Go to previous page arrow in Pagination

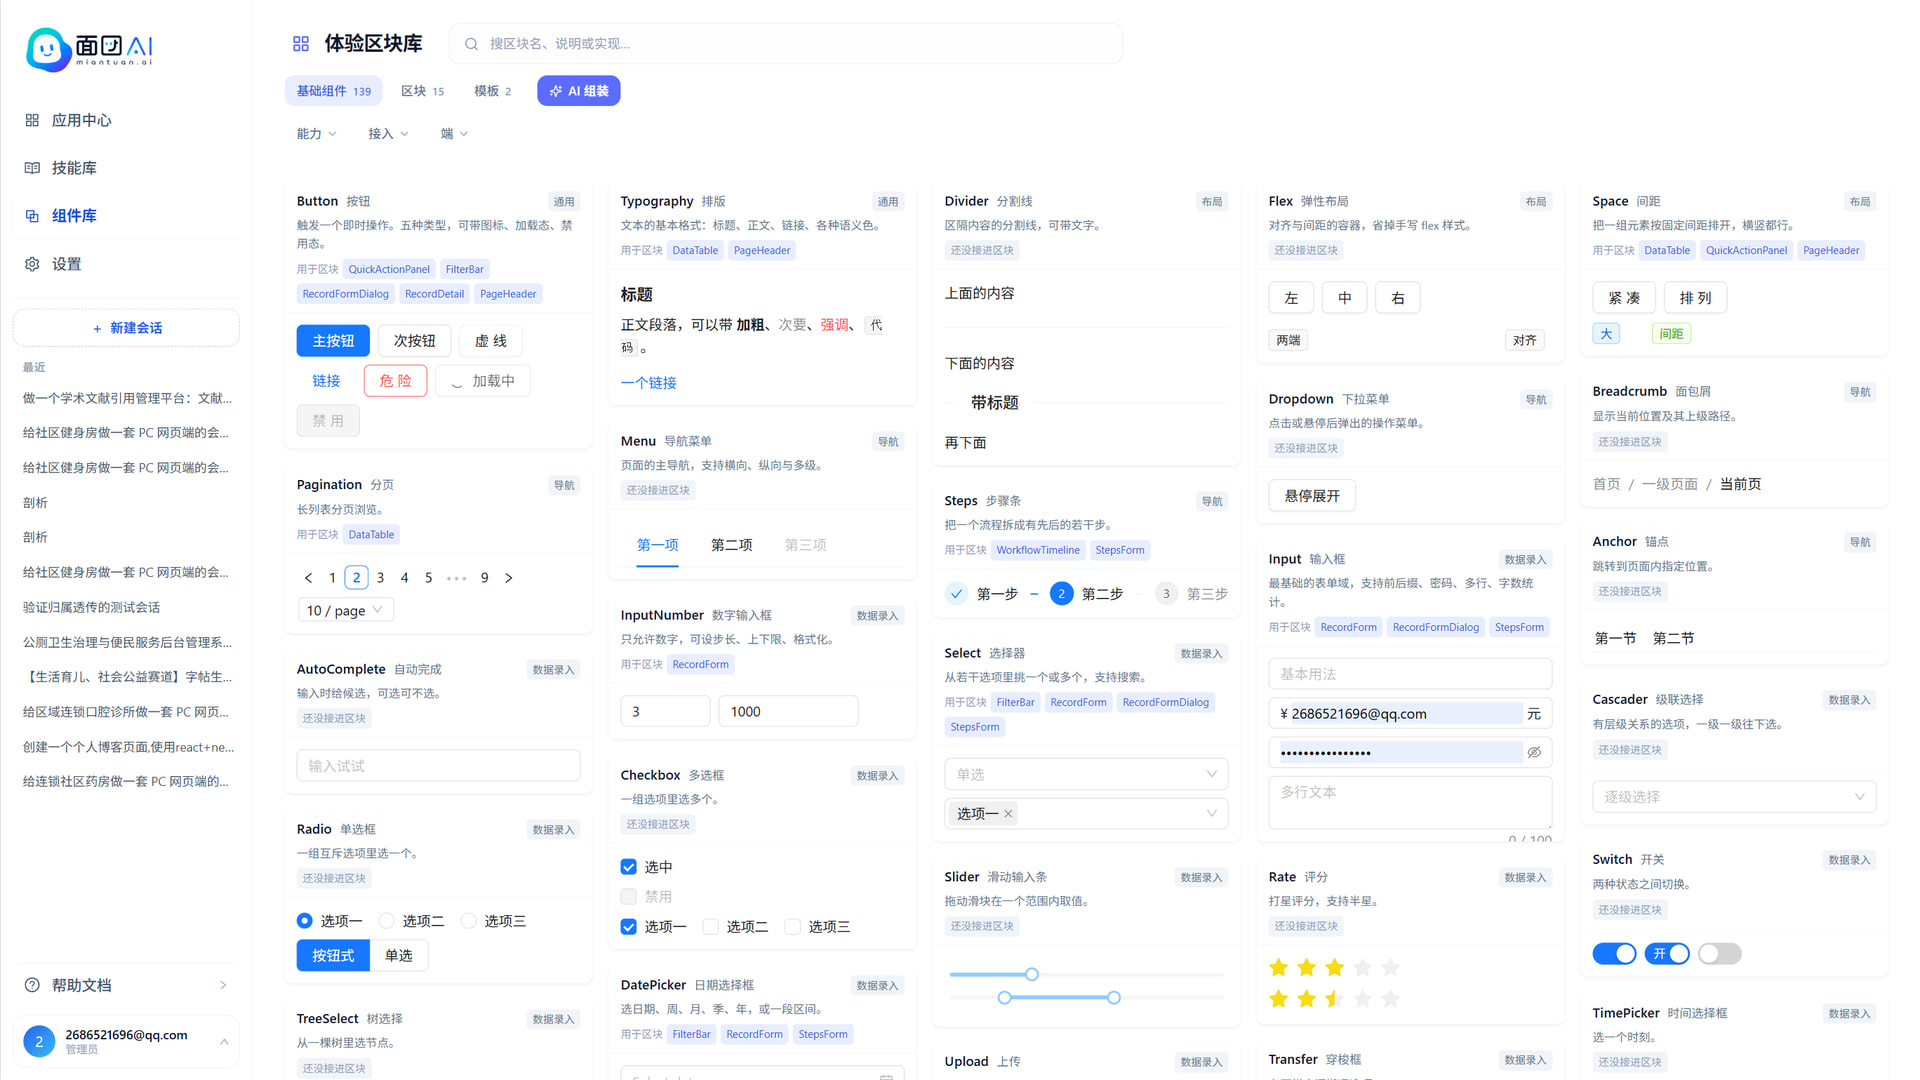(x=308, y=578)
